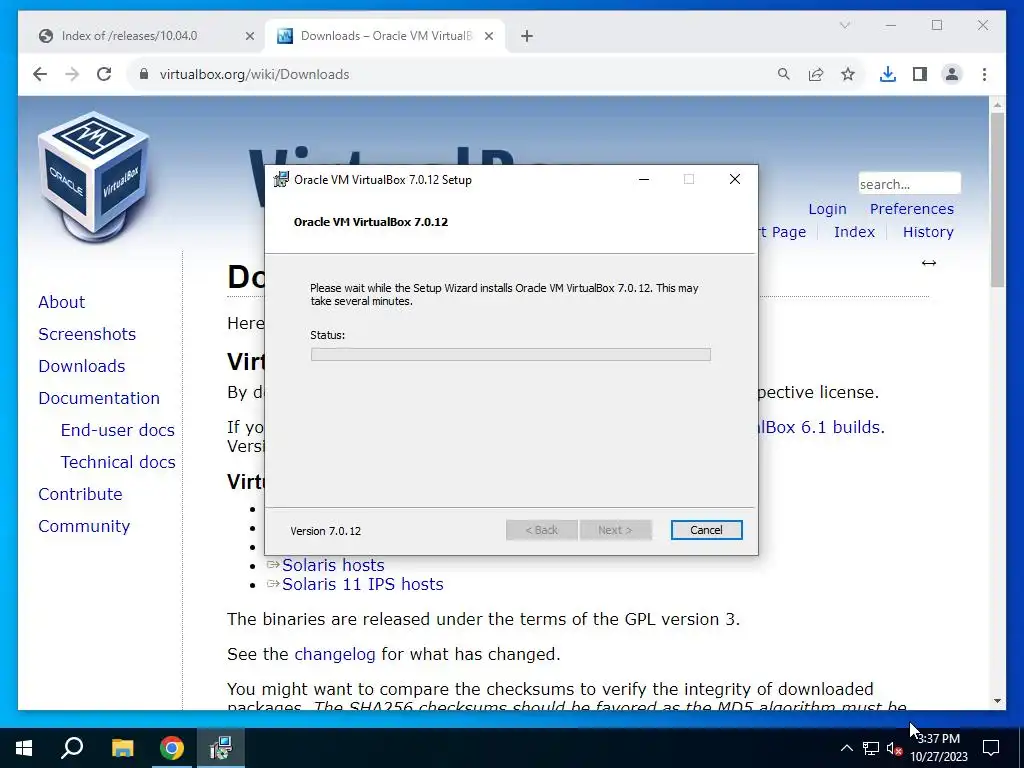The width and height of the screenshot is (1024, 768).
Task: Click VirtualBox installer taskbar icon
Action: 221,748
